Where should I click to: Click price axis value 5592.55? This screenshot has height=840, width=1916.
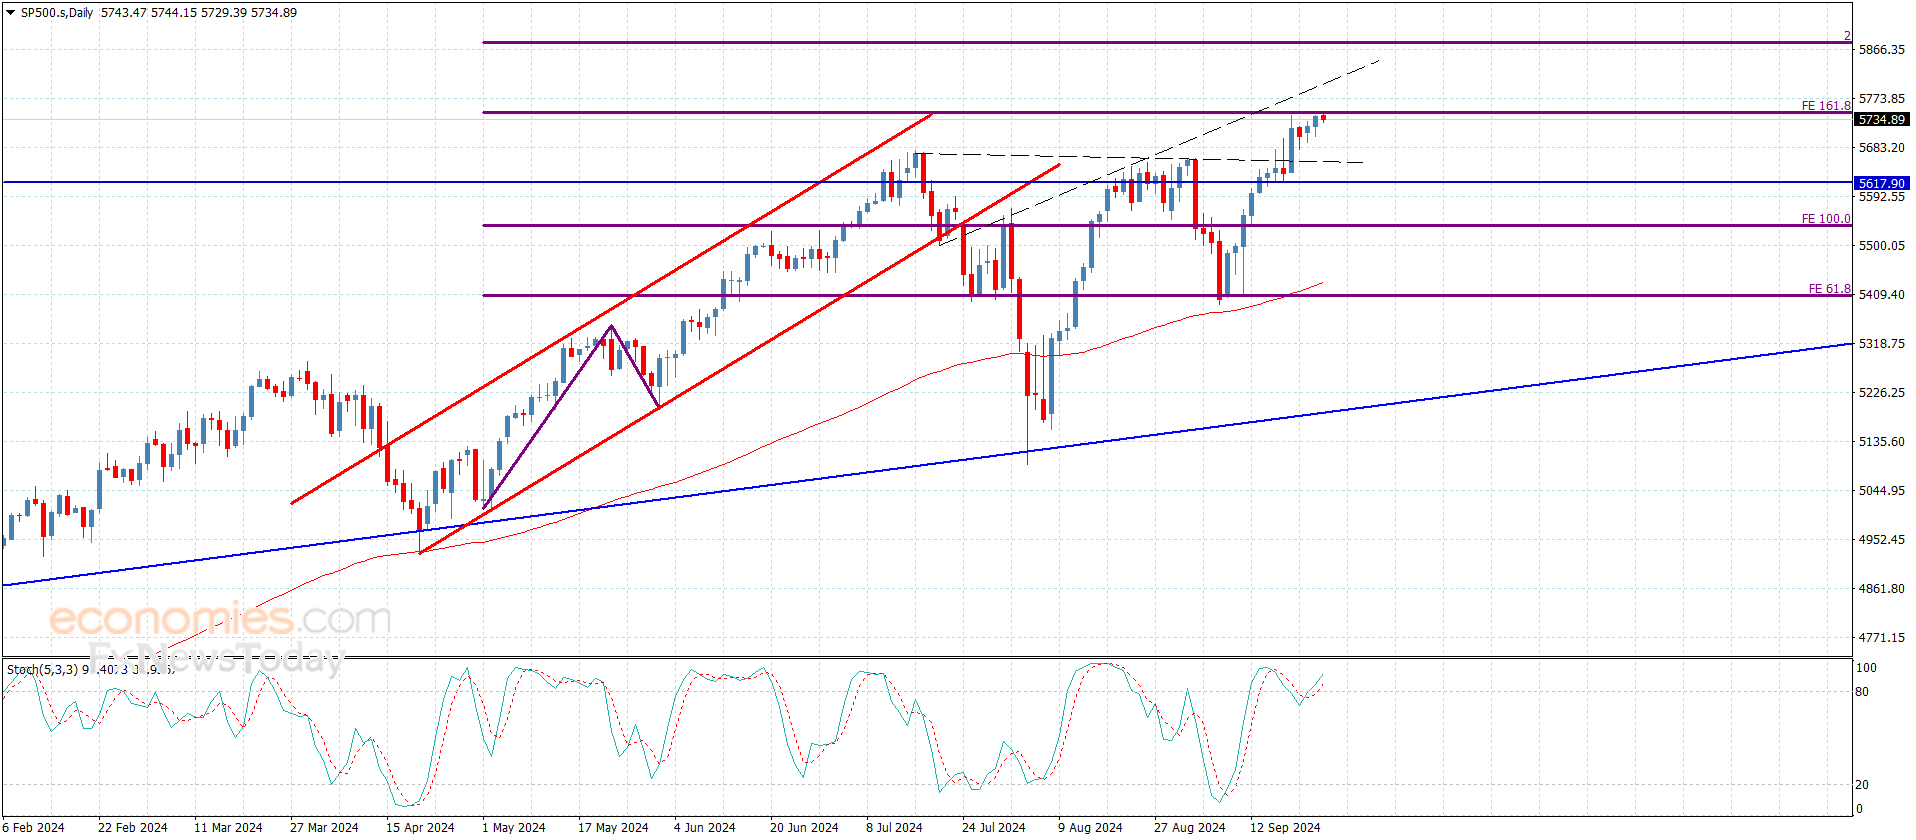click(1881, 197)
